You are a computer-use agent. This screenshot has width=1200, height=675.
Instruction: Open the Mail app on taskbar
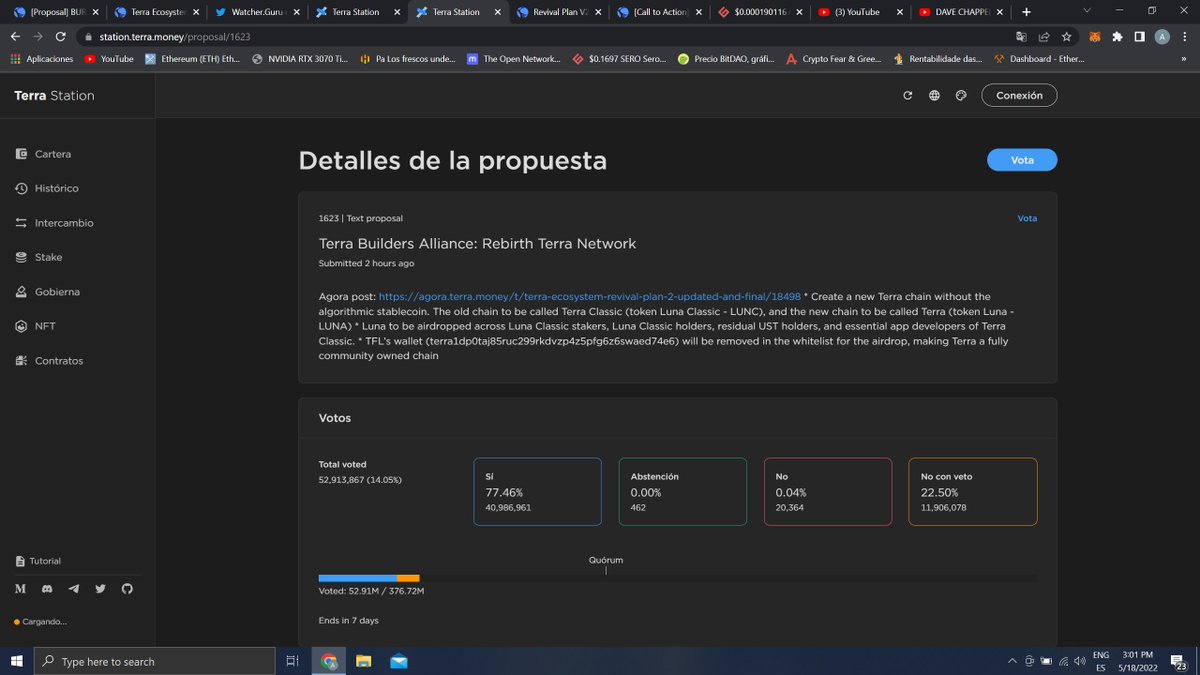398,661
